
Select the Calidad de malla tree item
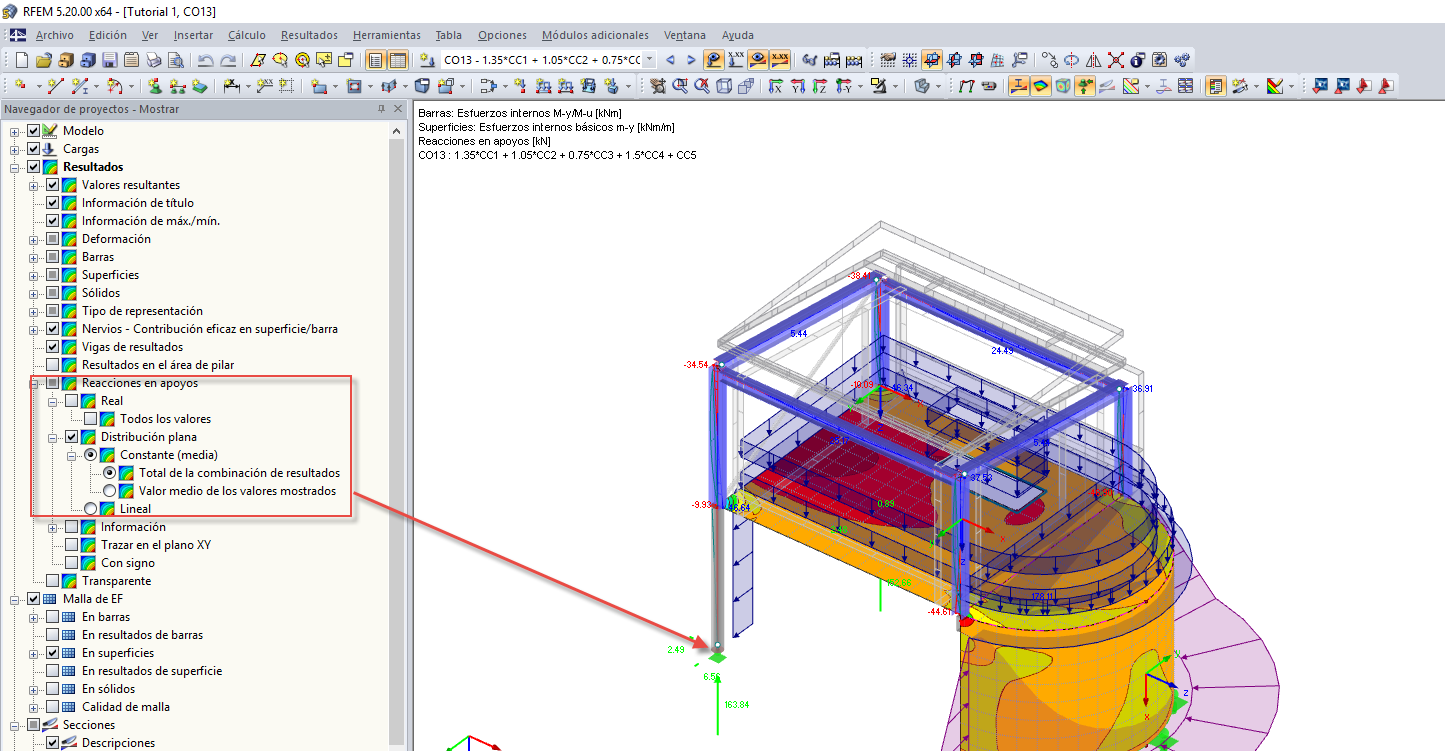point(126,707)
